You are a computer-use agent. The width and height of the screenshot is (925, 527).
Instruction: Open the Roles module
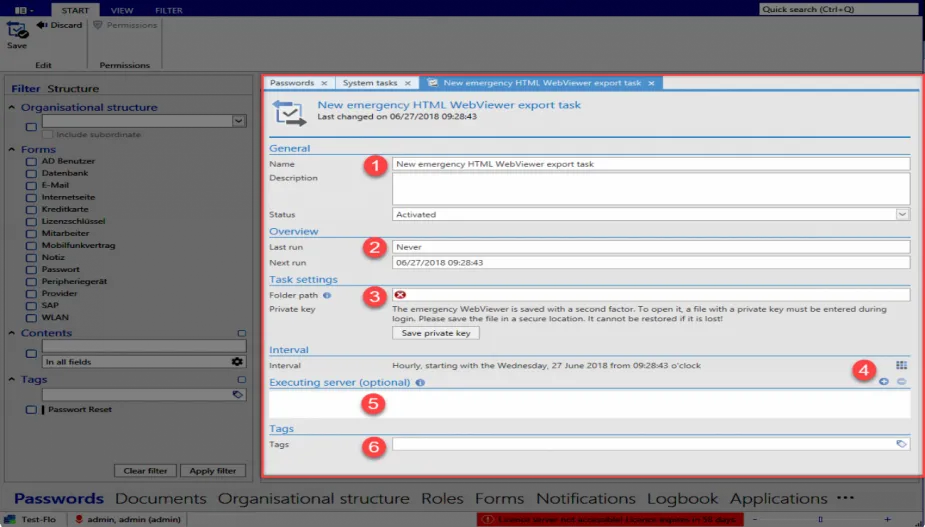(x=442, y=499)
